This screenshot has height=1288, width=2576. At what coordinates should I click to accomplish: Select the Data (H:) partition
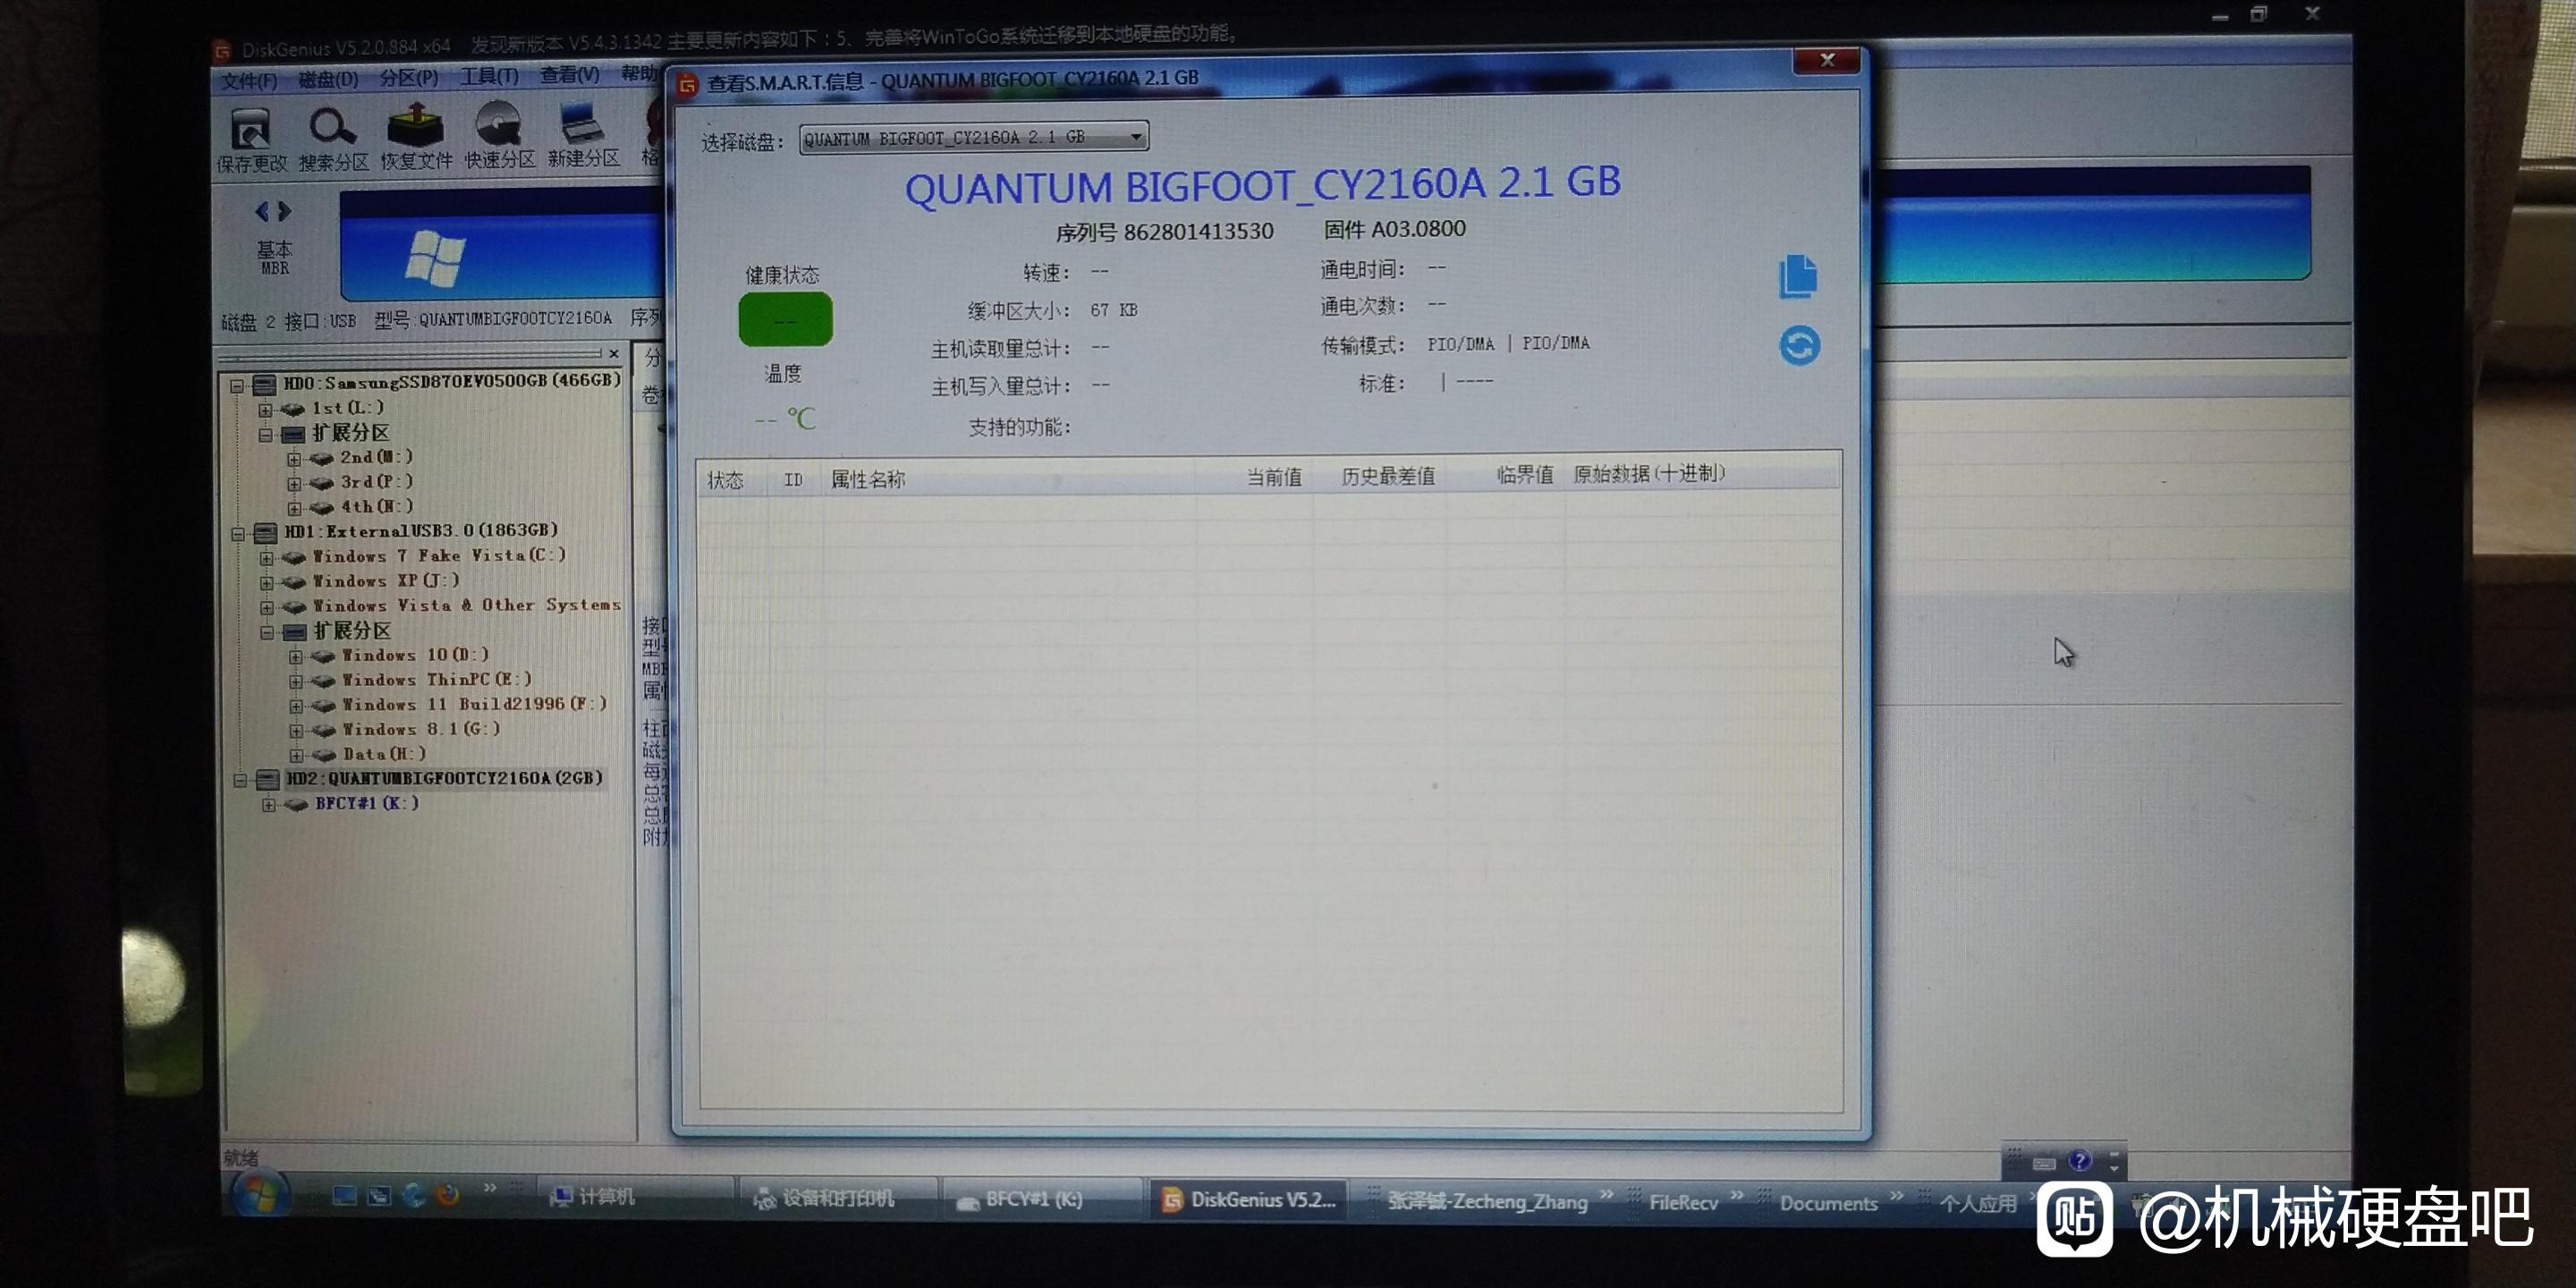pyautogui.click(x=384, y=755)
